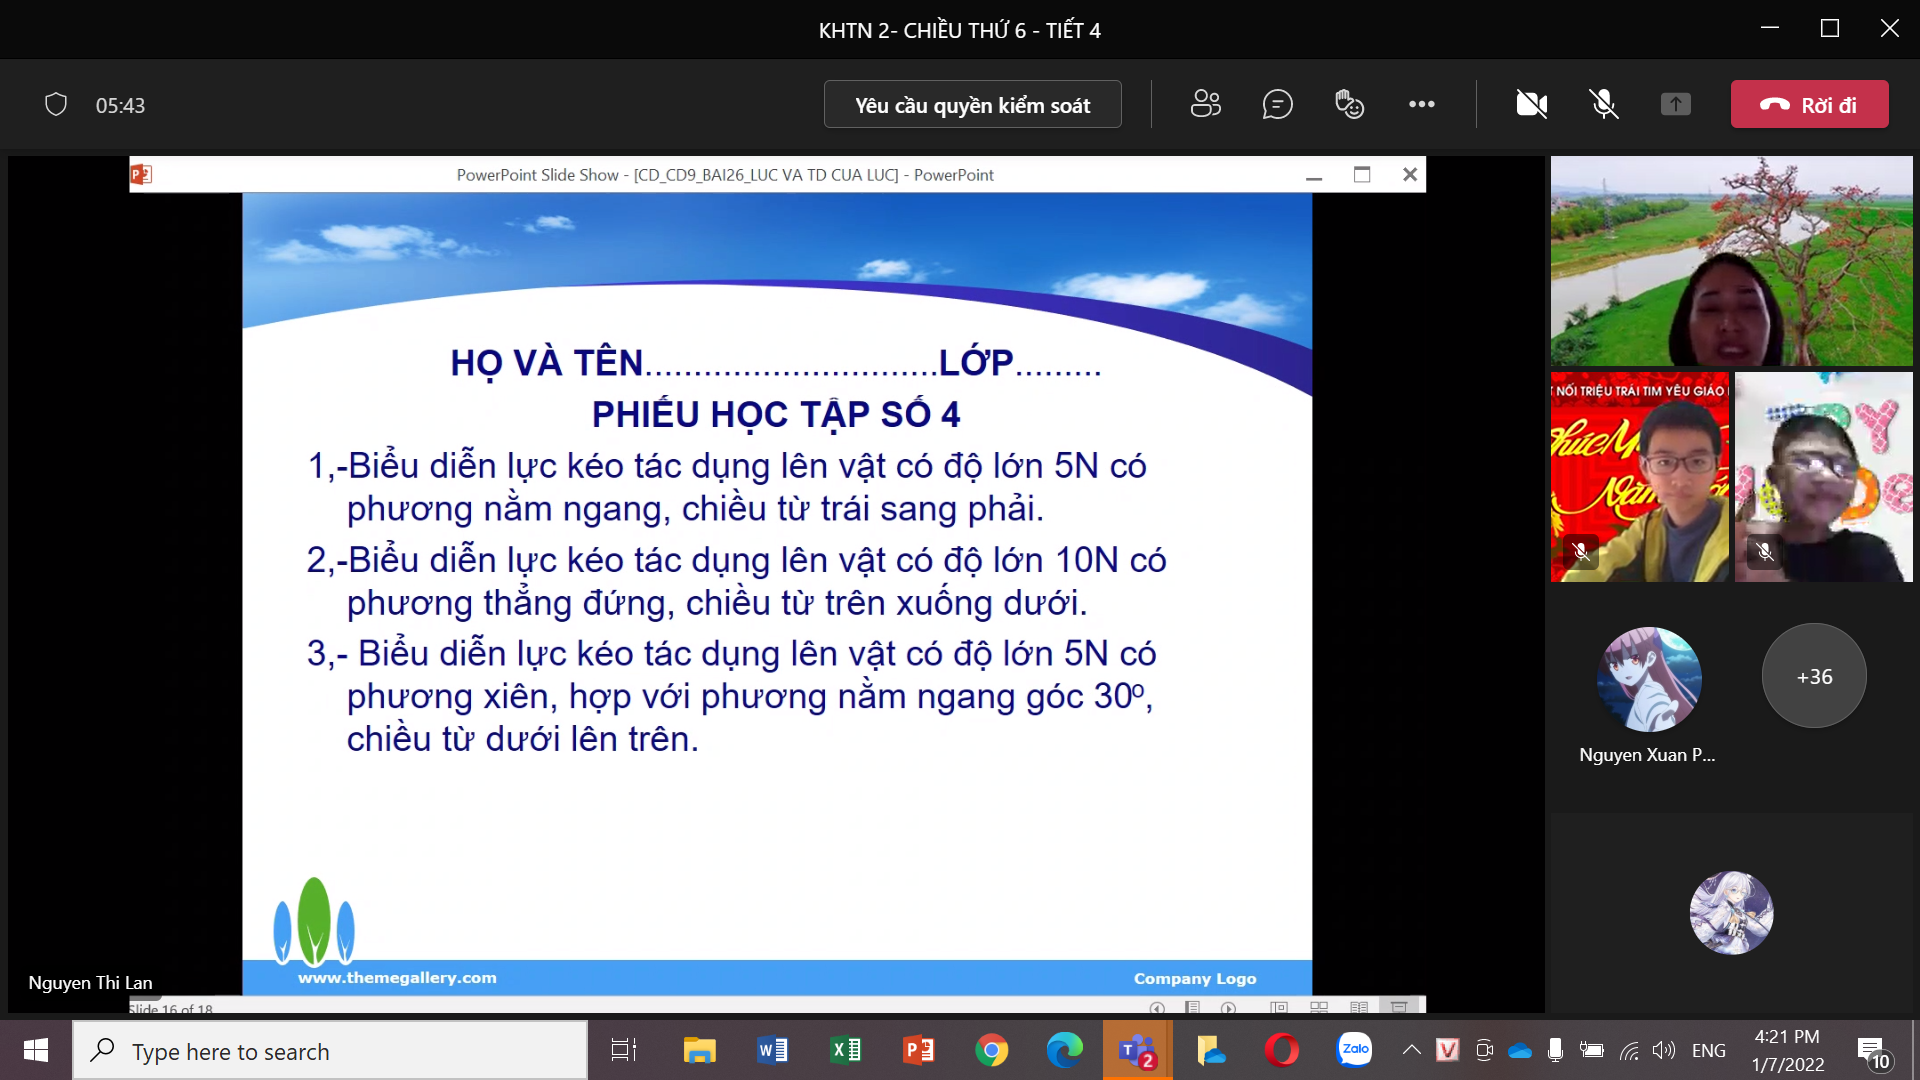Open Opera browser from the taskbar

[1282, 1050]
